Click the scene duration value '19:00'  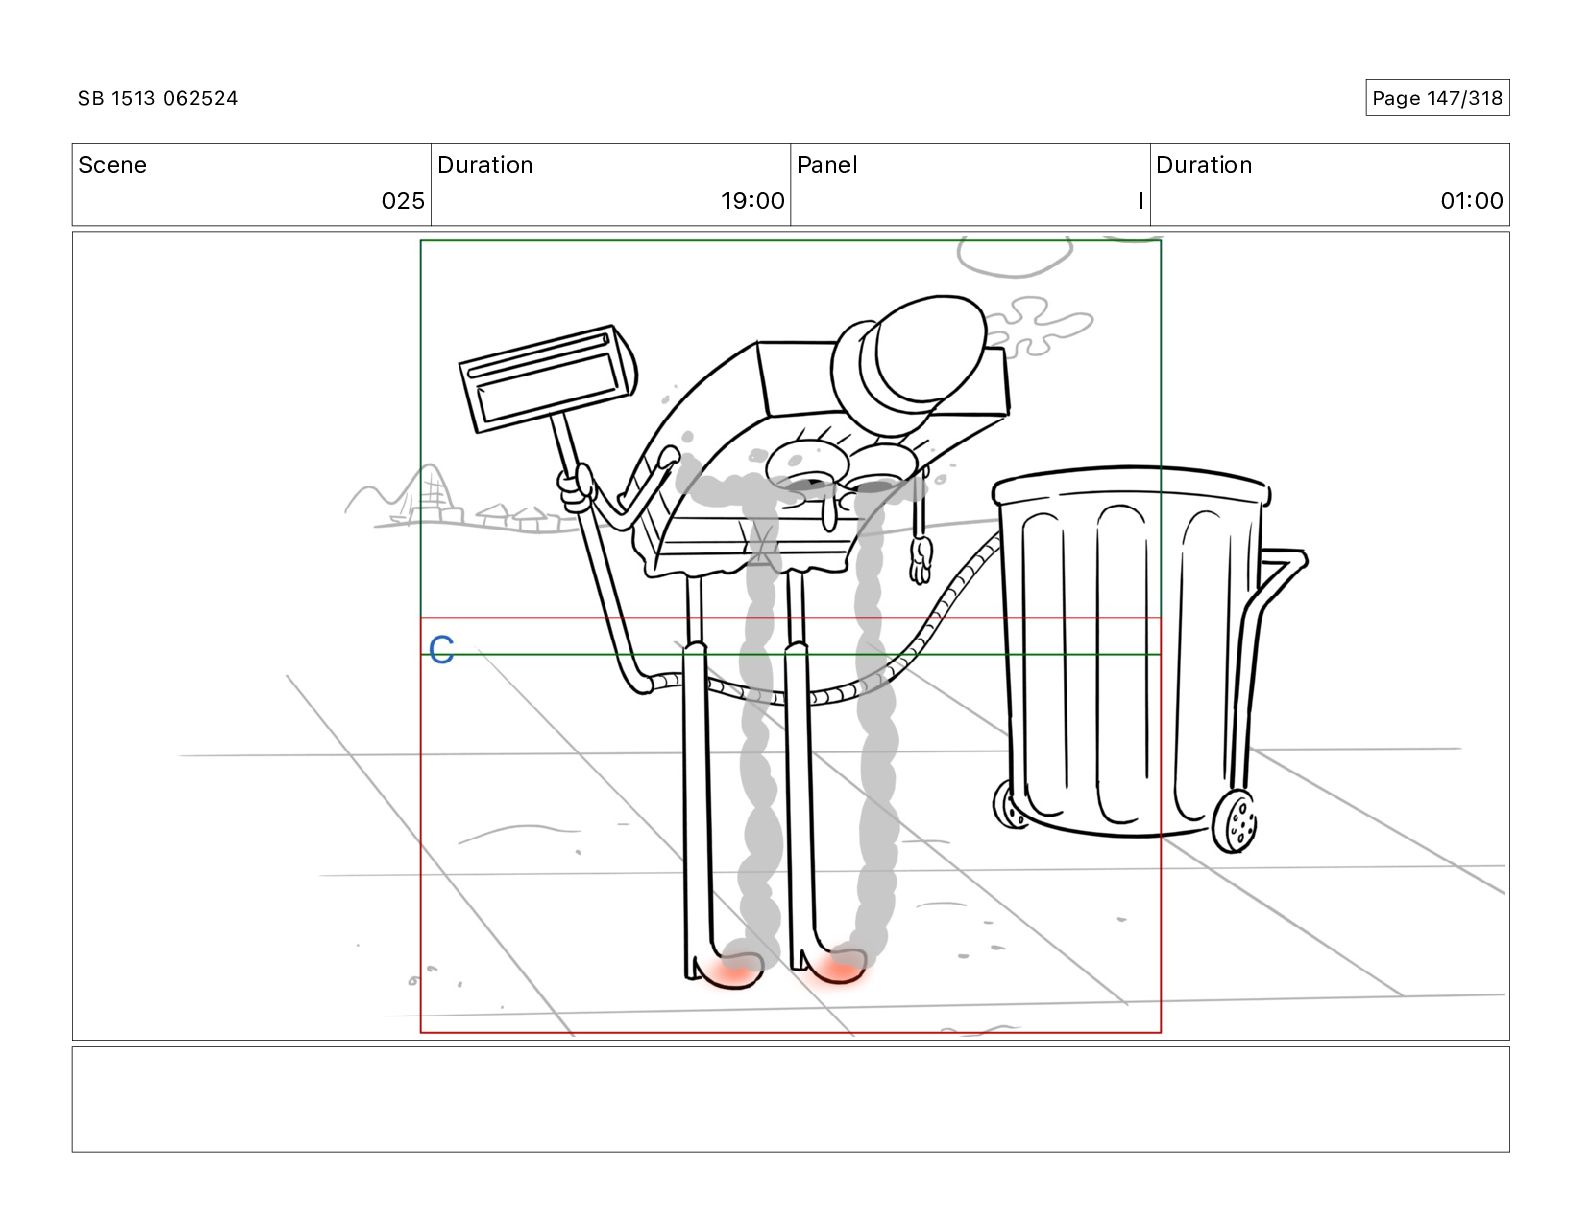753,201
